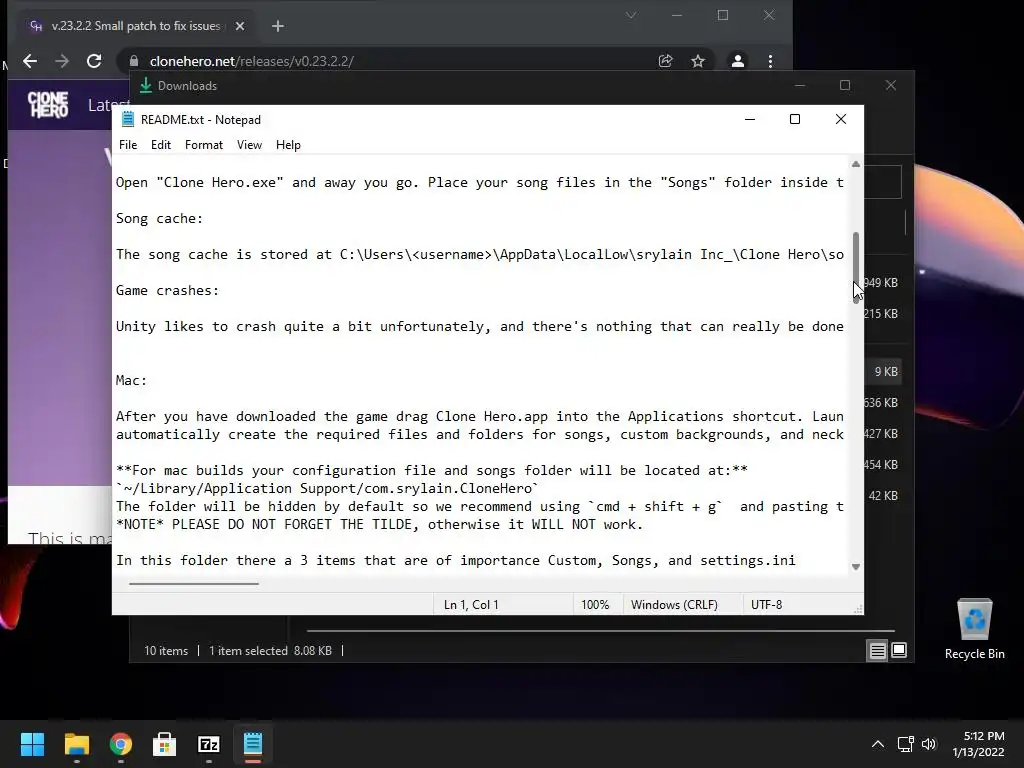Screen dimensions: 1024x768
Task: Click the '10 items' status in Downloads
Action: click(x=166, y=651)
